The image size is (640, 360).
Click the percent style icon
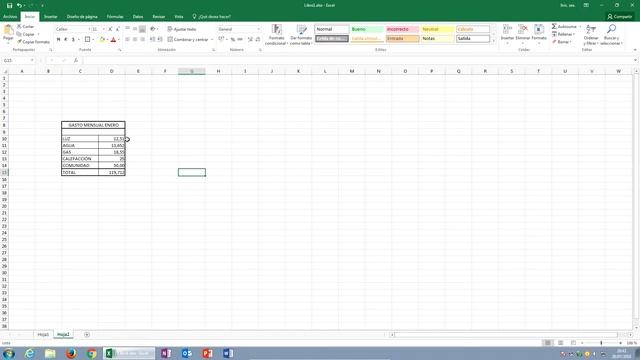[x=233, y=40]
